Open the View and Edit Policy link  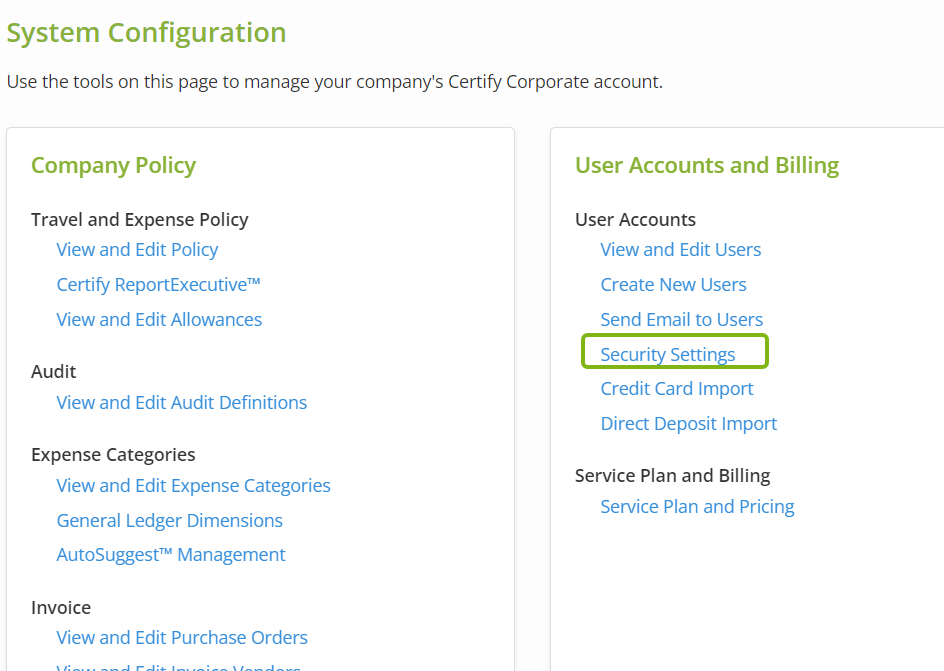[x=137, y=250]
